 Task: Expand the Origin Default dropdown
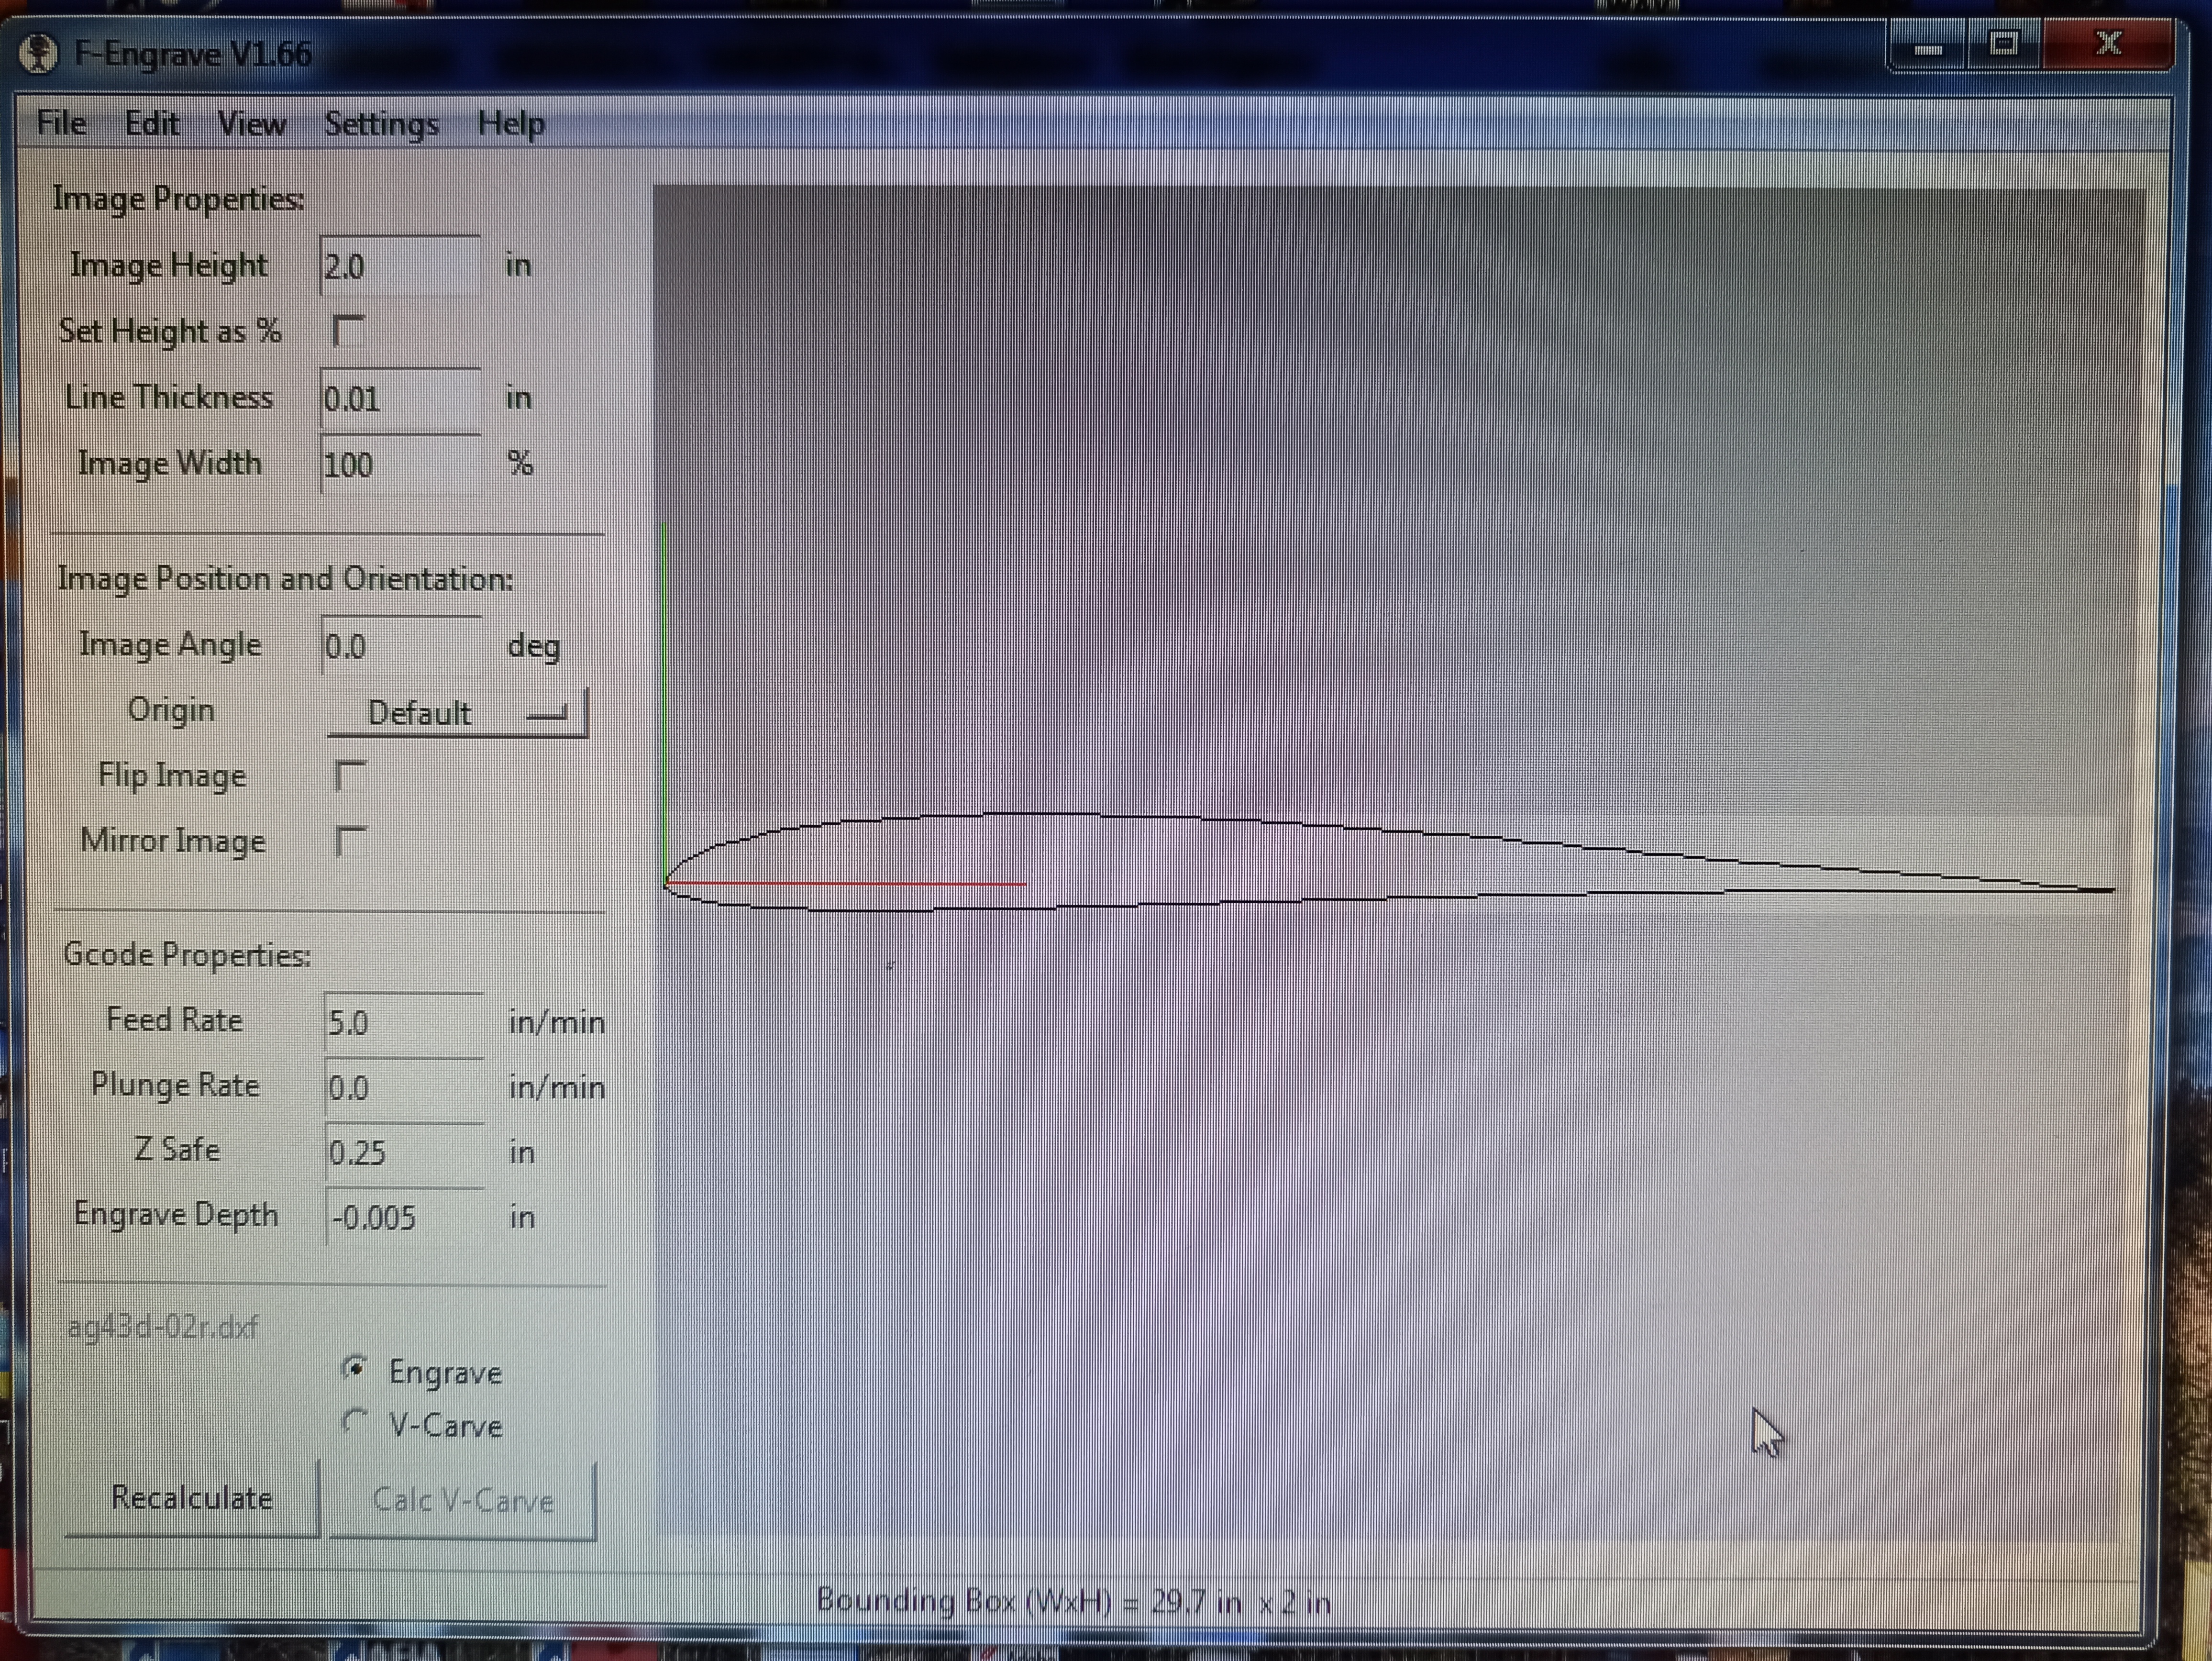click(457, 713)
